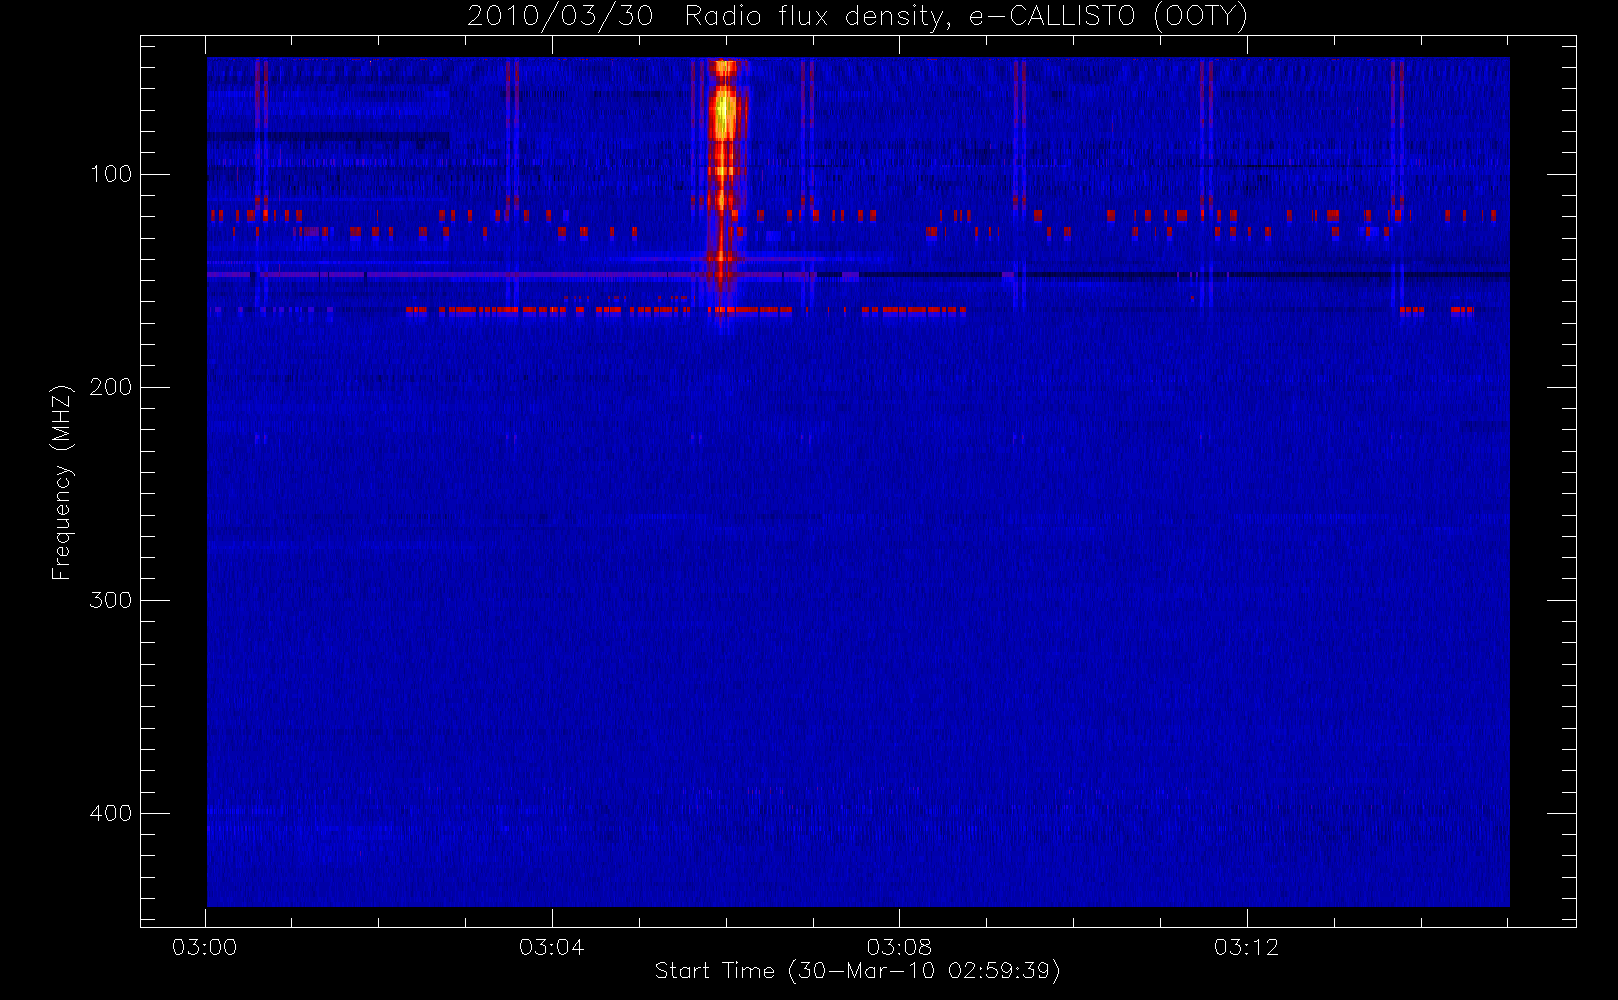Click the 'Start Time (30-Mar-10 02:59:39)' label
Viewport: 1618px width, 1000px height.
[x=857, y=971]
